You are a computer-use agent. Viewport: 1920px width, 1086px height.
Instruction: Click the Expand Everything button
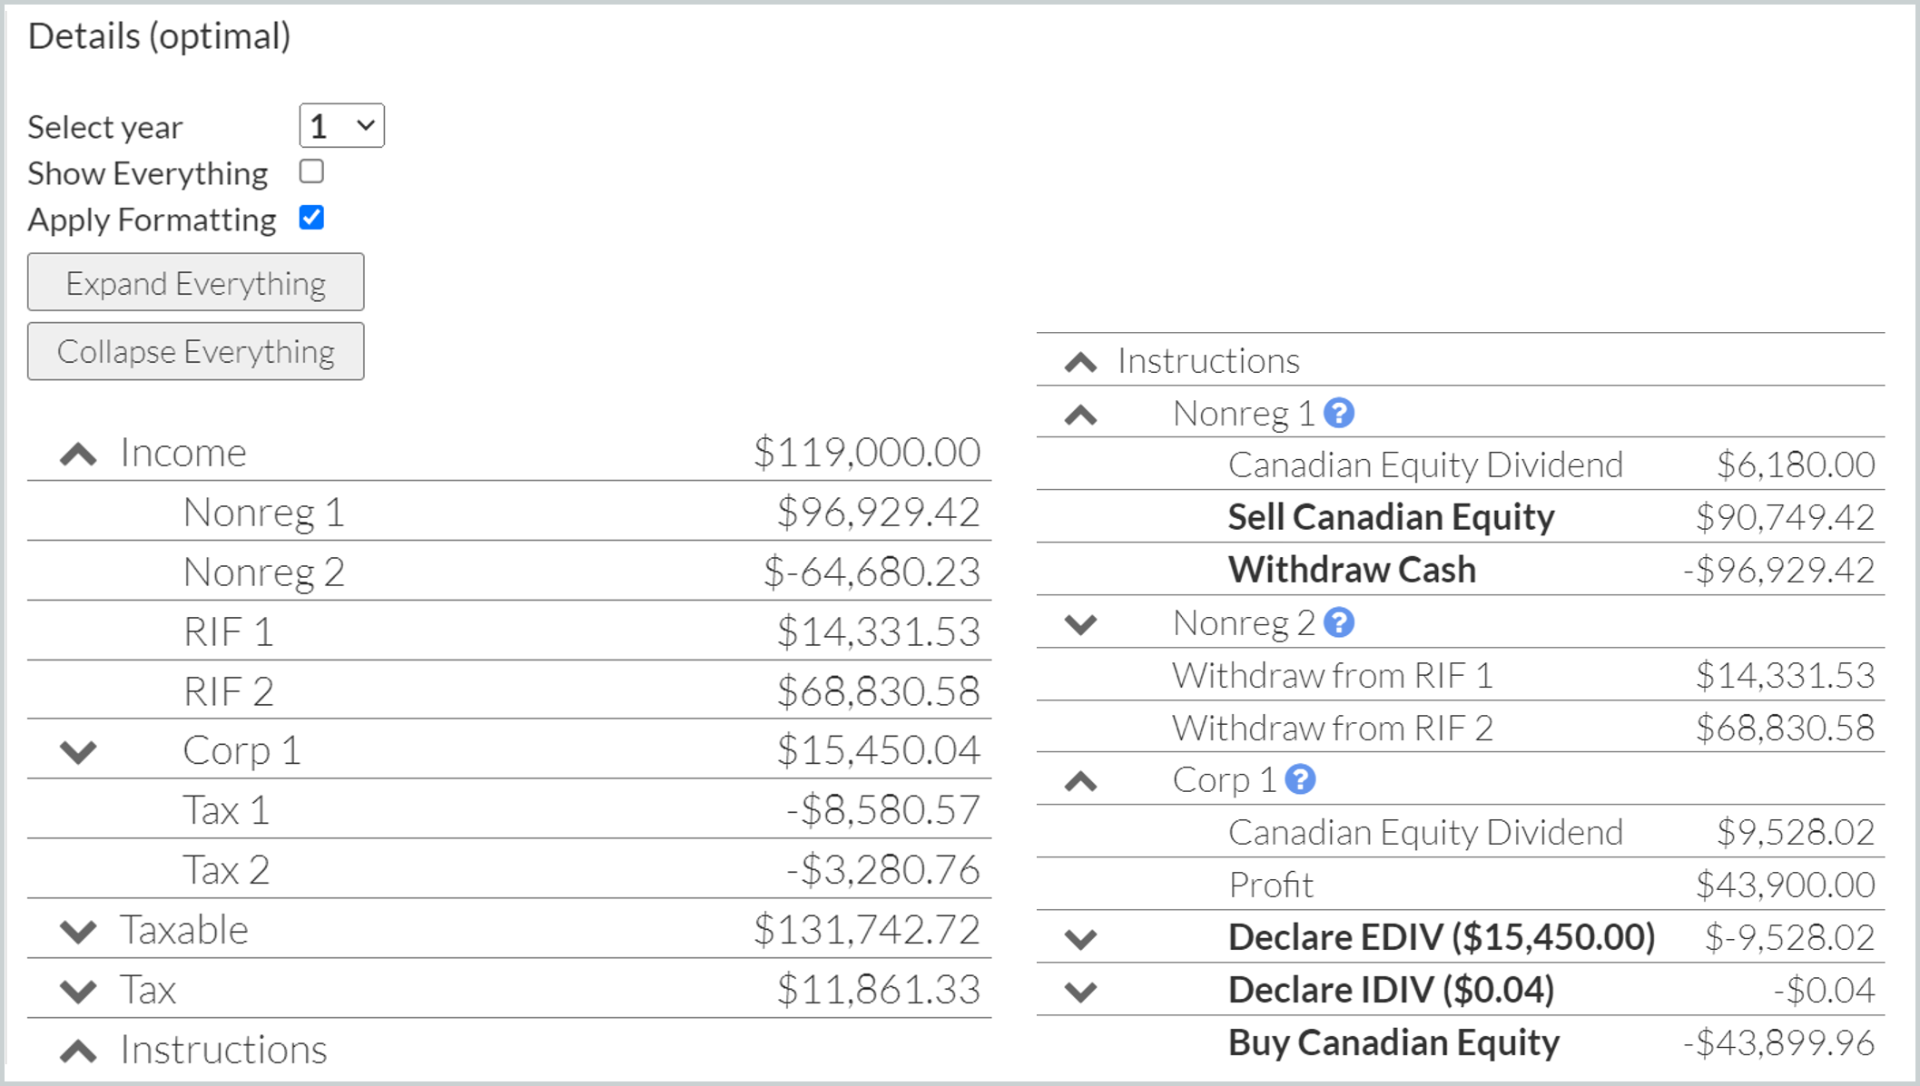tap(195, 282)
